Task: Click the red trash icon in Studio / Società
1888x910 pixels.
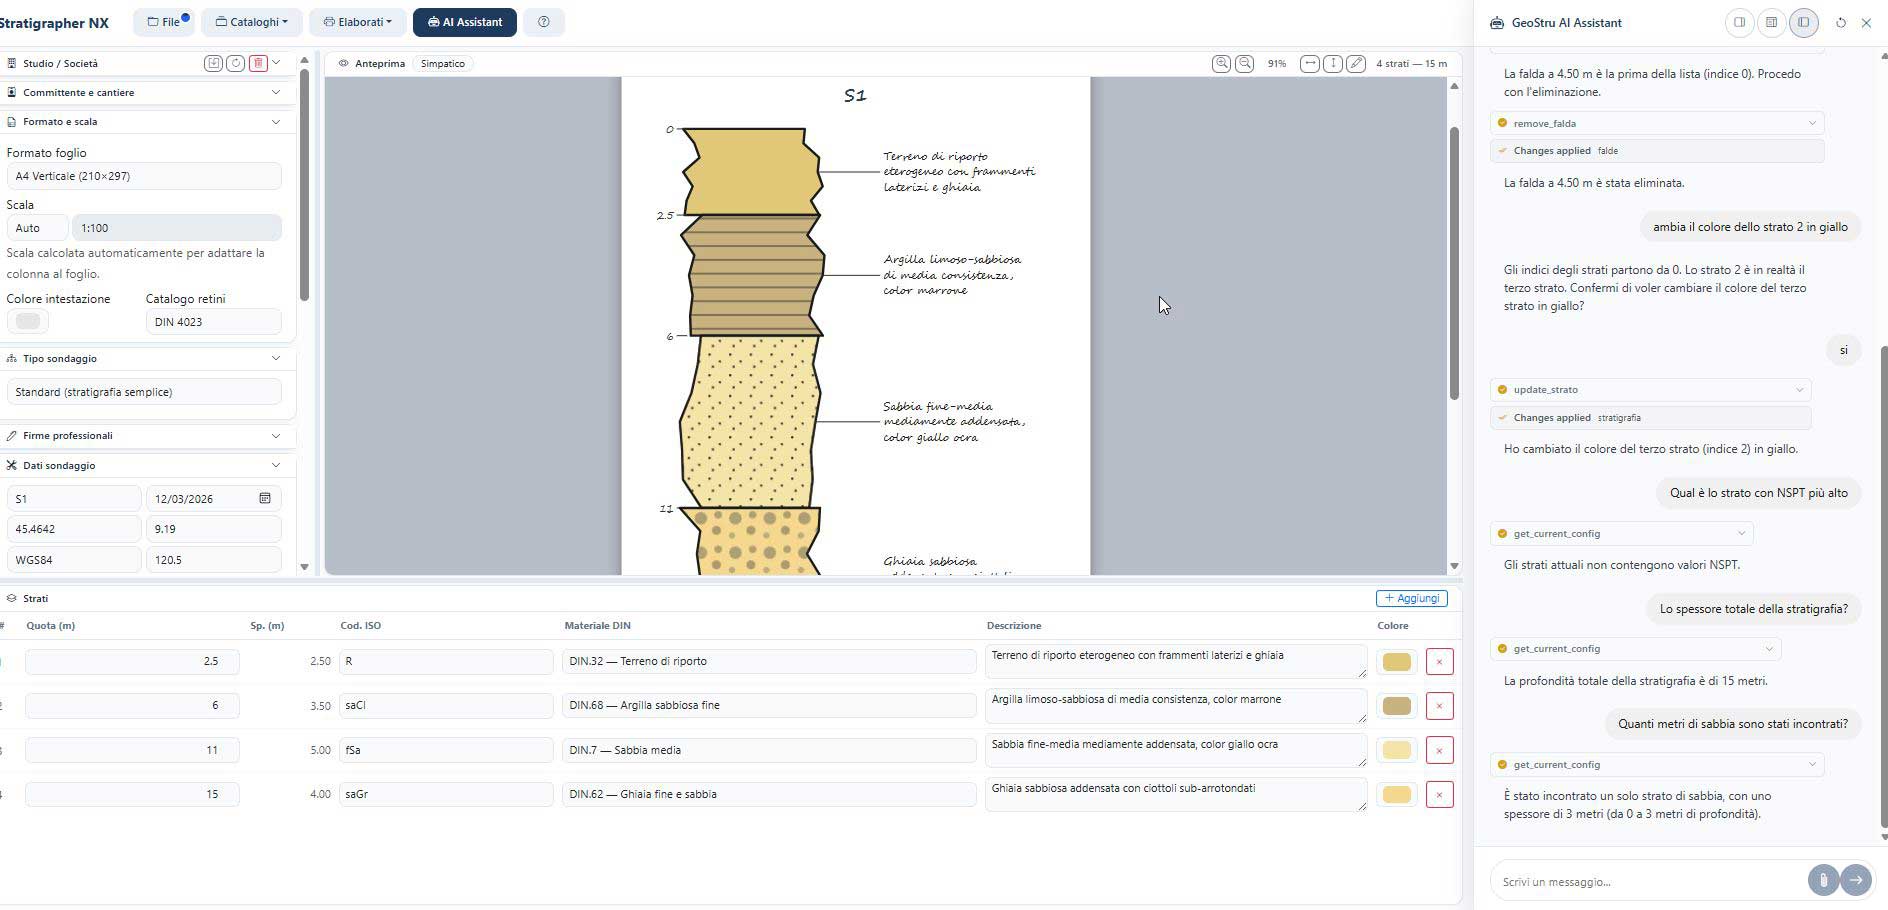Action: (258, 63)
